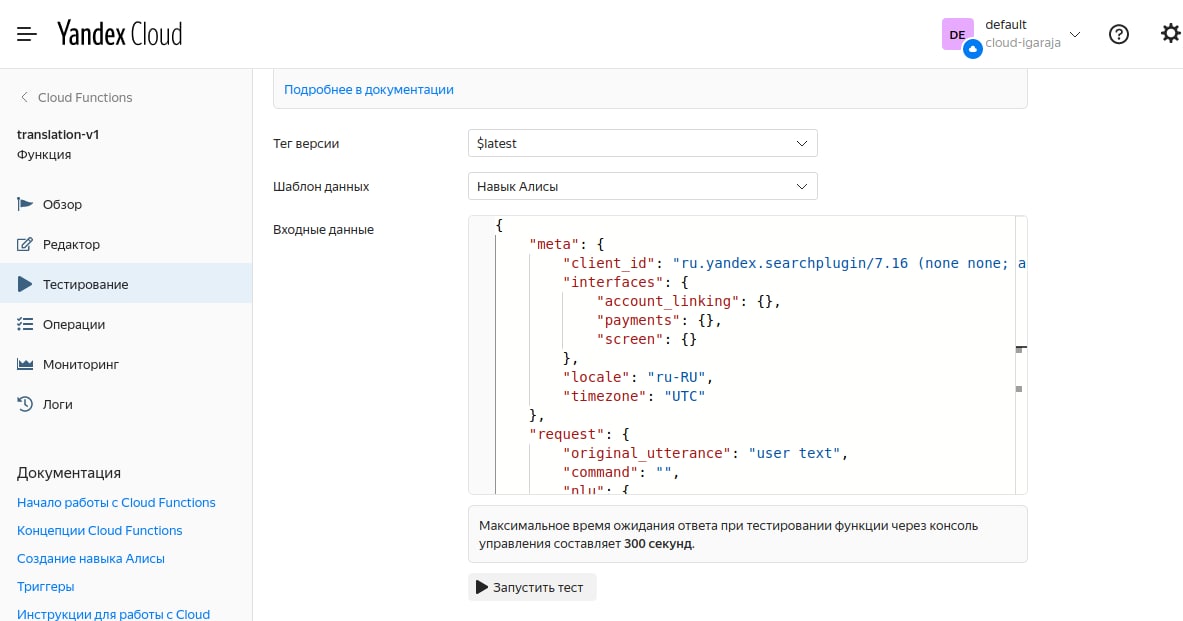The image size is (1183, 621).
Task: Expand the default cloud account chevron
Action: (1075, 34)
